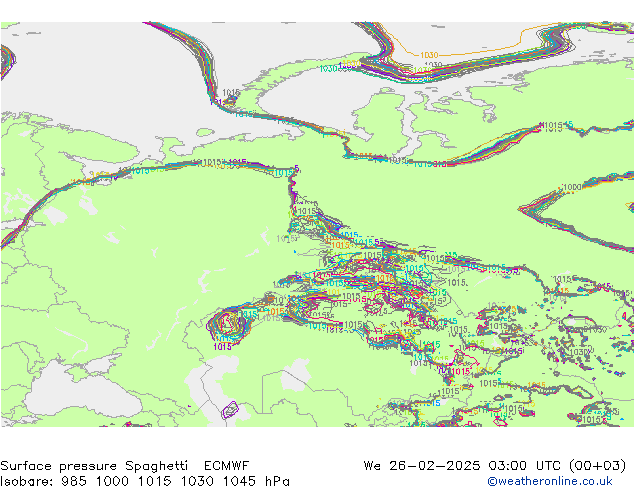Click the spaghetti pressure map image
634x490 pixels.
coord(317,224)
